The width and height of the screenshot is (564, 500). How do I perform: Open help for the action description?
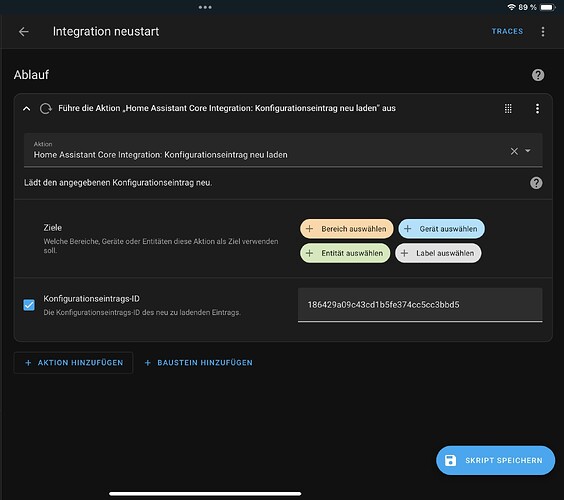536,183
